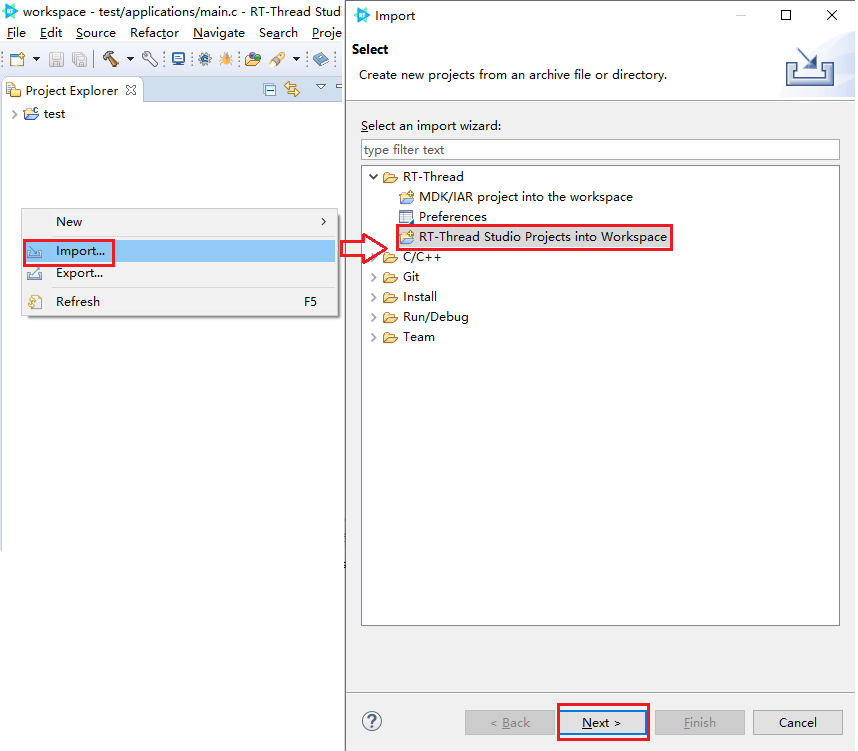Click the New wizard toolbar icon
The height and width of the screenshot is (751, 858).
pos(17,59)
